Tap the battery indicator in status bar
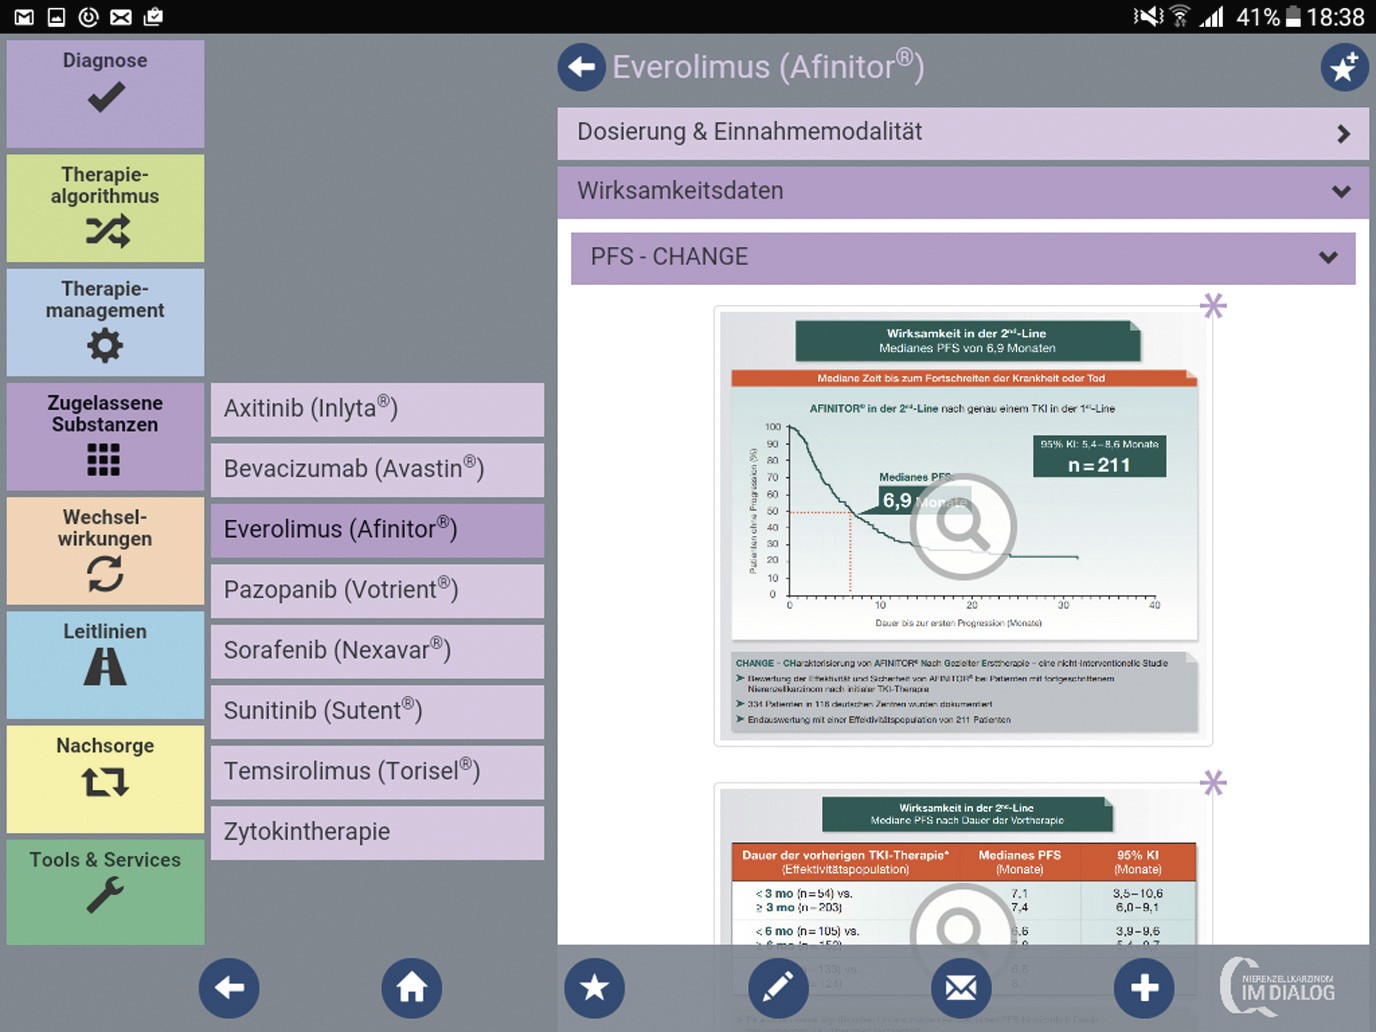The width and height of the screenshot is (1376, 1032). pos(1293,17)
